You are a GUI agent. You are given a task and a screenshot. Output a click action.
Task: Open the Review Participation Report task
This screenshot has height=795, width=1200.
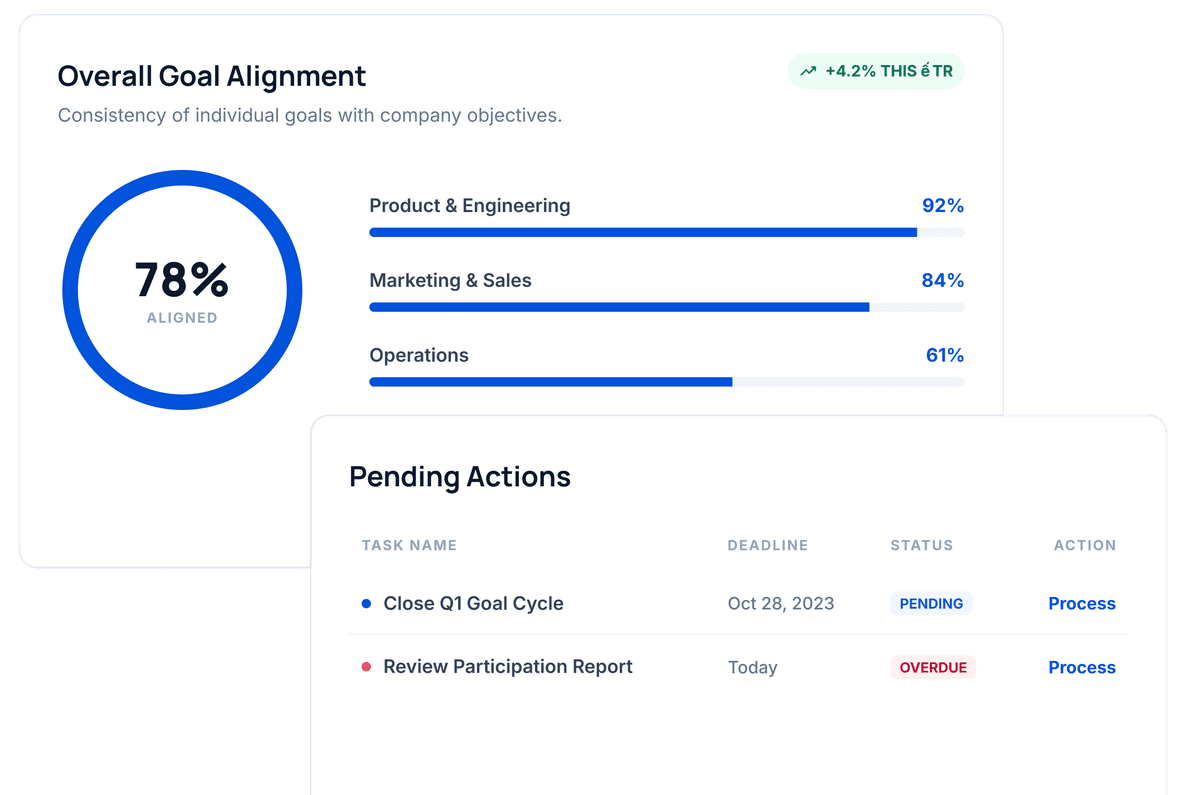(x=508, y=666)
